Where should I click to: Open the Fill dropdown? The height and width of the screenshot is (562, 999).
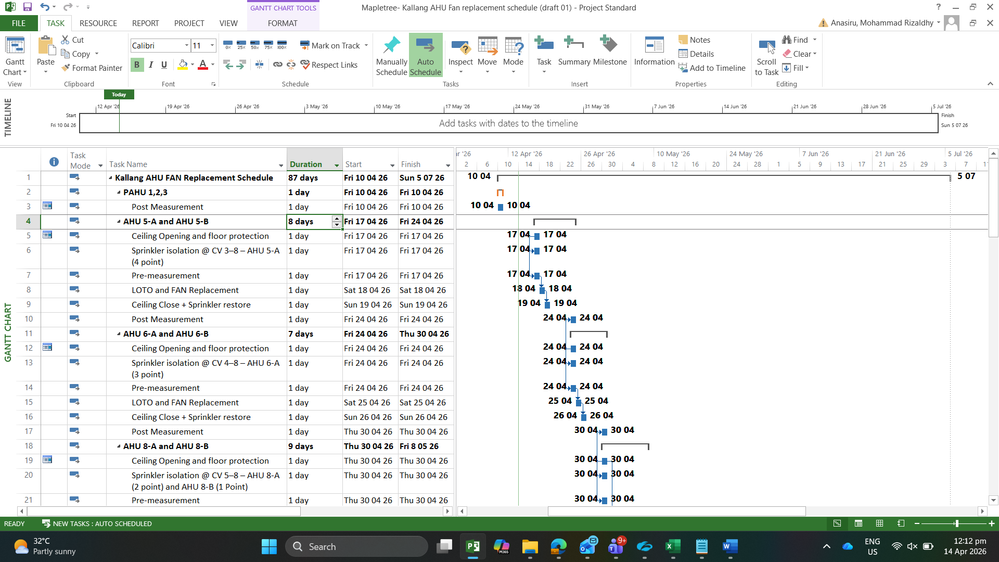point(807,68)
